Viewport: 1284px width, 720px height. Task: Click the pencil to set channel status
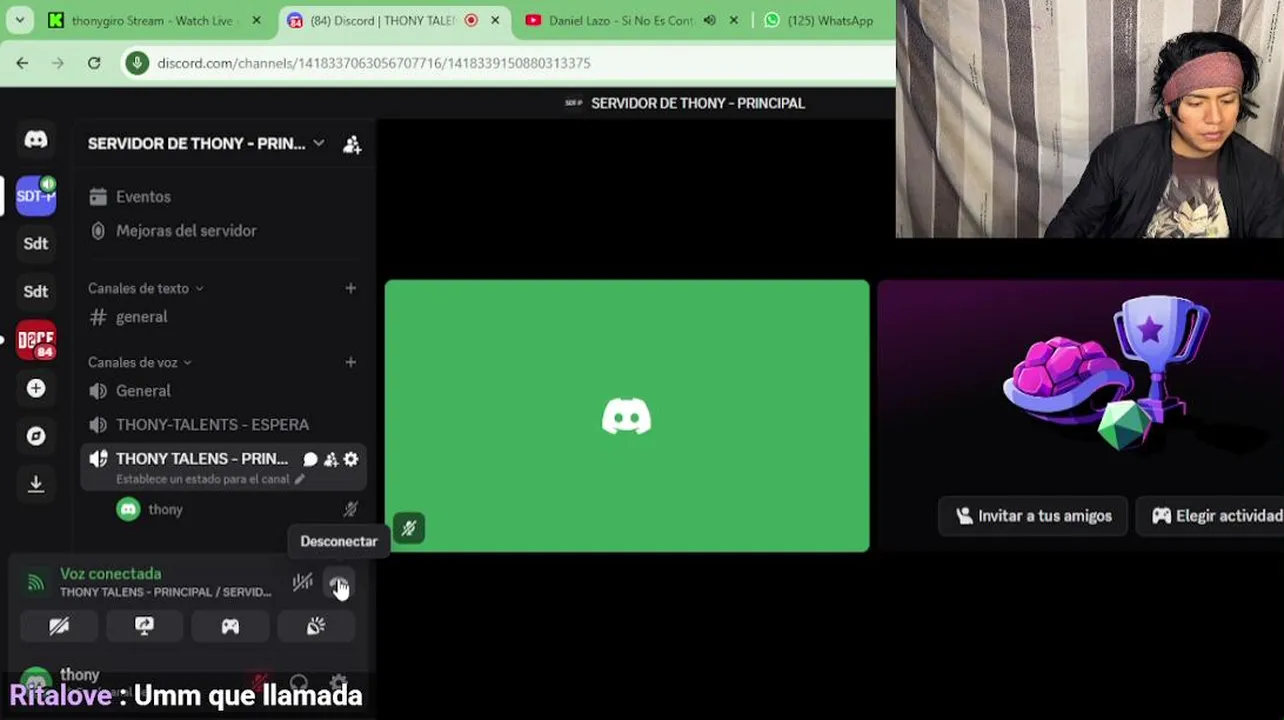click(x=299, y=479)
